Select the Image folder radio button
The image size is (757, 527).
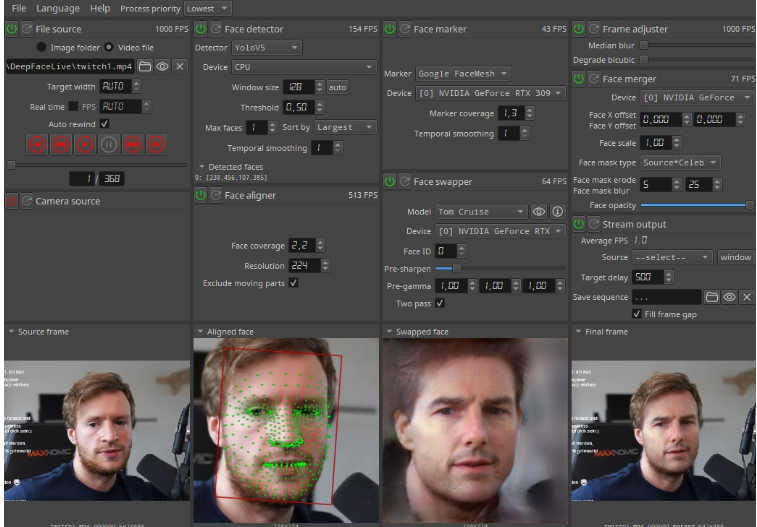click(x=41, y=47)
